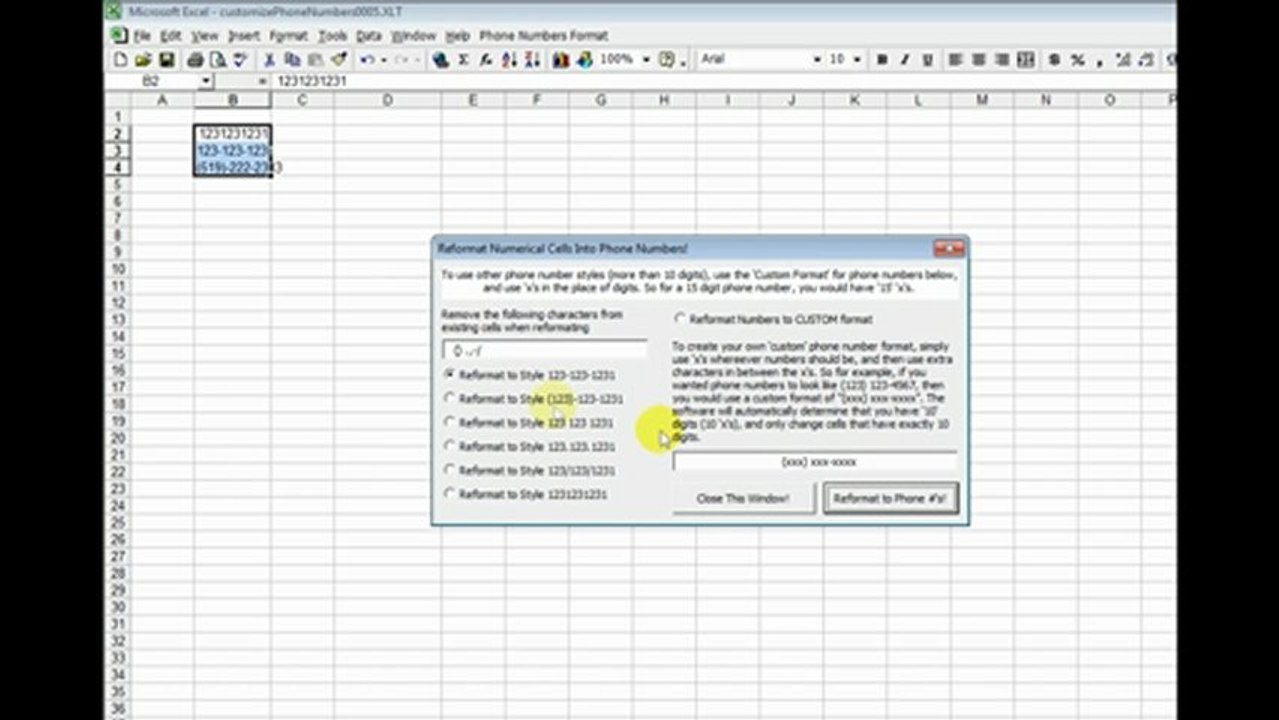This screenshot has height=720, width=1279.
Task: Select cell B3 containing 123-123-123
Action: click(x=232, y=150)
